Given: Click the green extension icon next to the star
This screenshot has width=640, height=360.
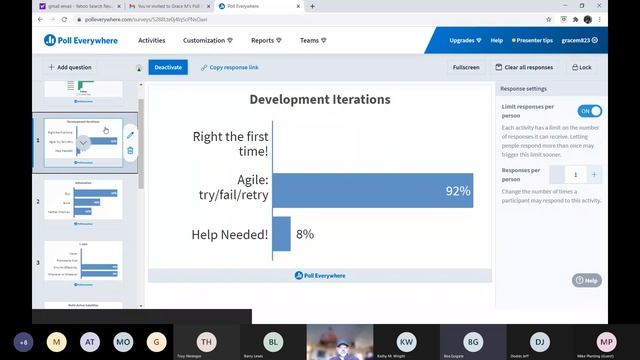Looking at the screenshot, I should pos(563,19).
